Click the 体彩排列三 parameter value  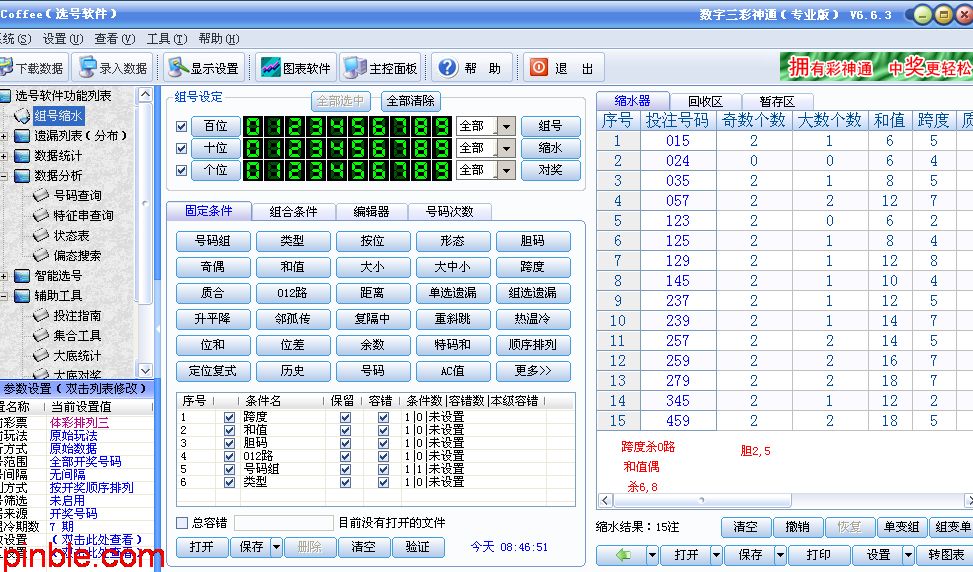click(79, 422)
